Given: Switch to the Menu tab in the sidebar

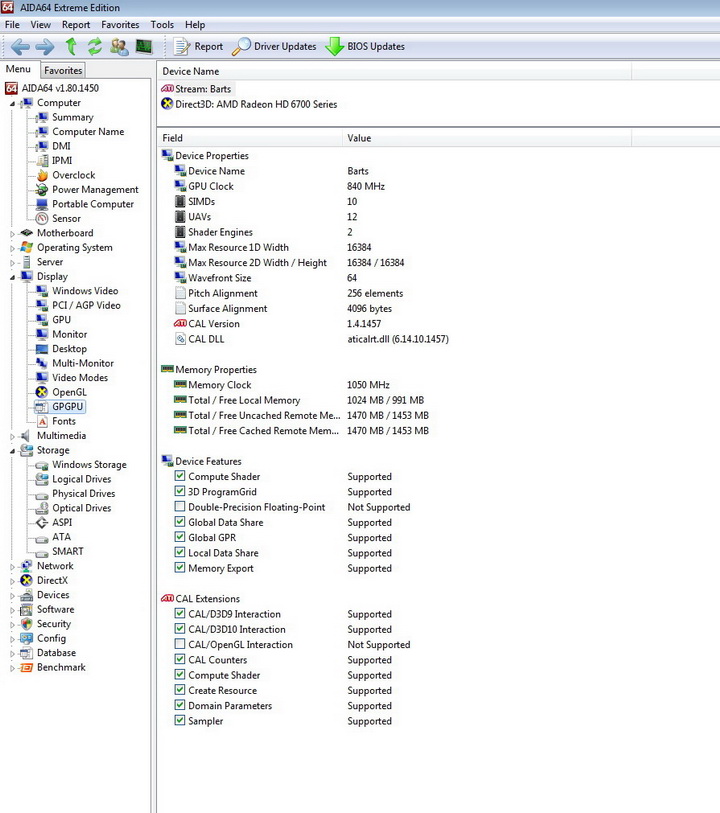Looking at the screenshot, I should click(x=19, y=69).
